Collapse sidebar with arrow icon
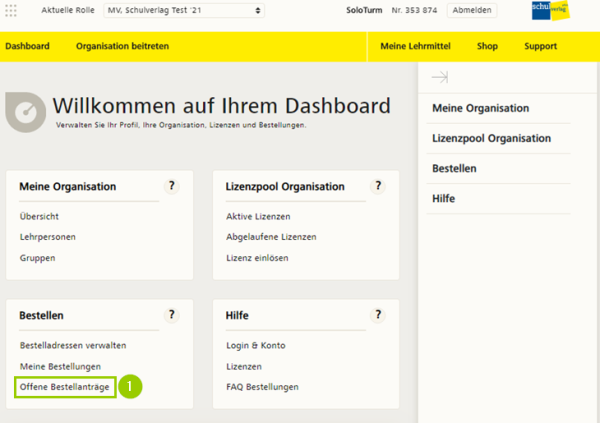 pyautogui.click(x=440, y=77)
